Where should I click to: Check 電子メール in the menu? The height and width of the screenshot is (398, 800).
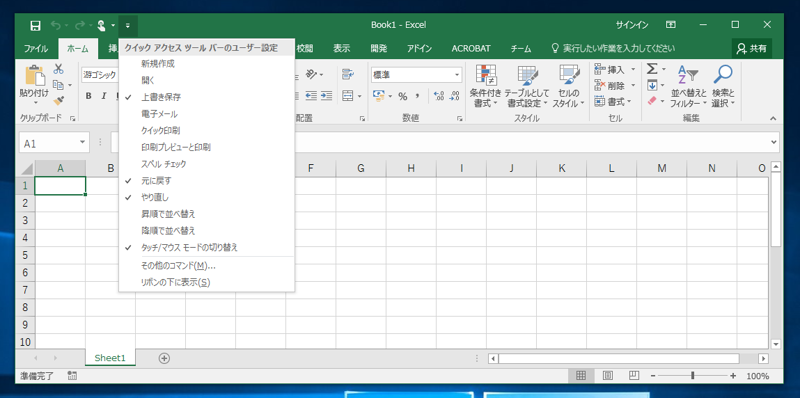207,114
